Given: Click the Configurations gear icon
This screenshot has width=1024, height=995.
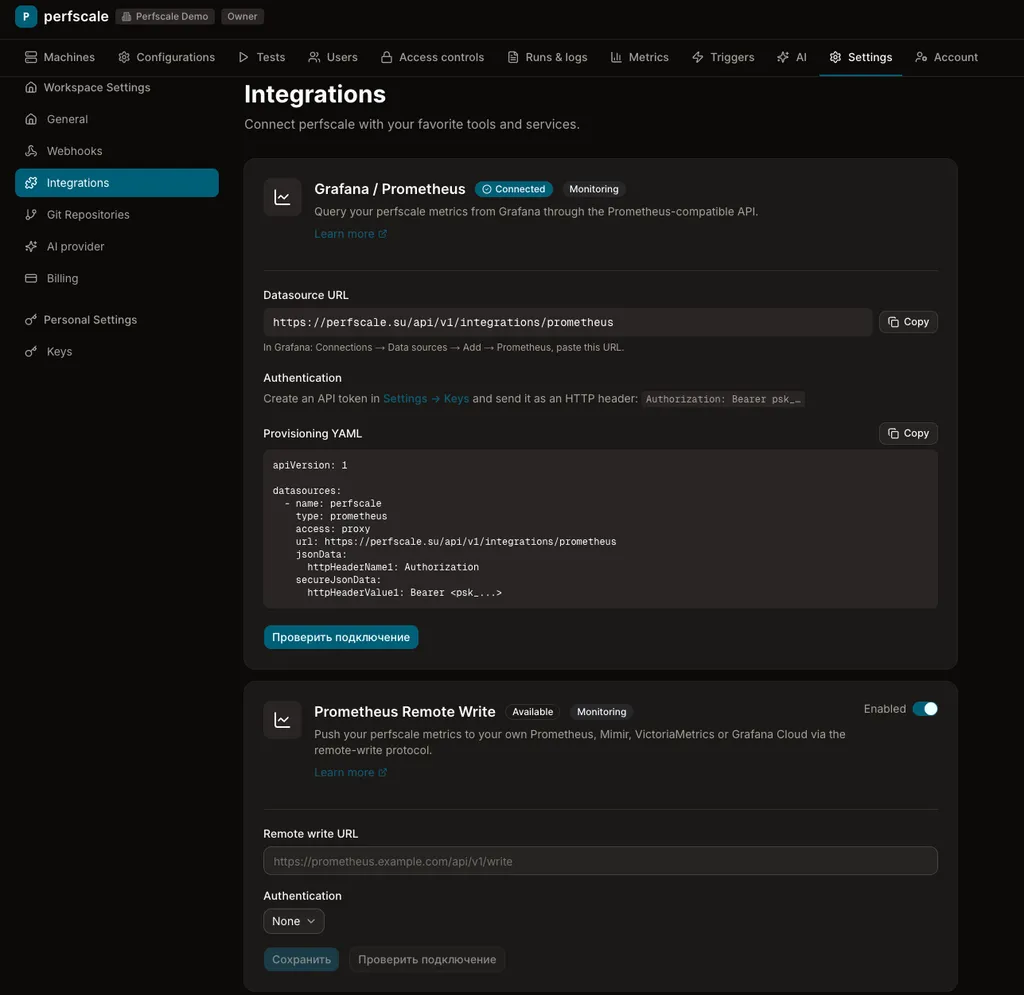Looking at the screenshot, I should [124, 57].
